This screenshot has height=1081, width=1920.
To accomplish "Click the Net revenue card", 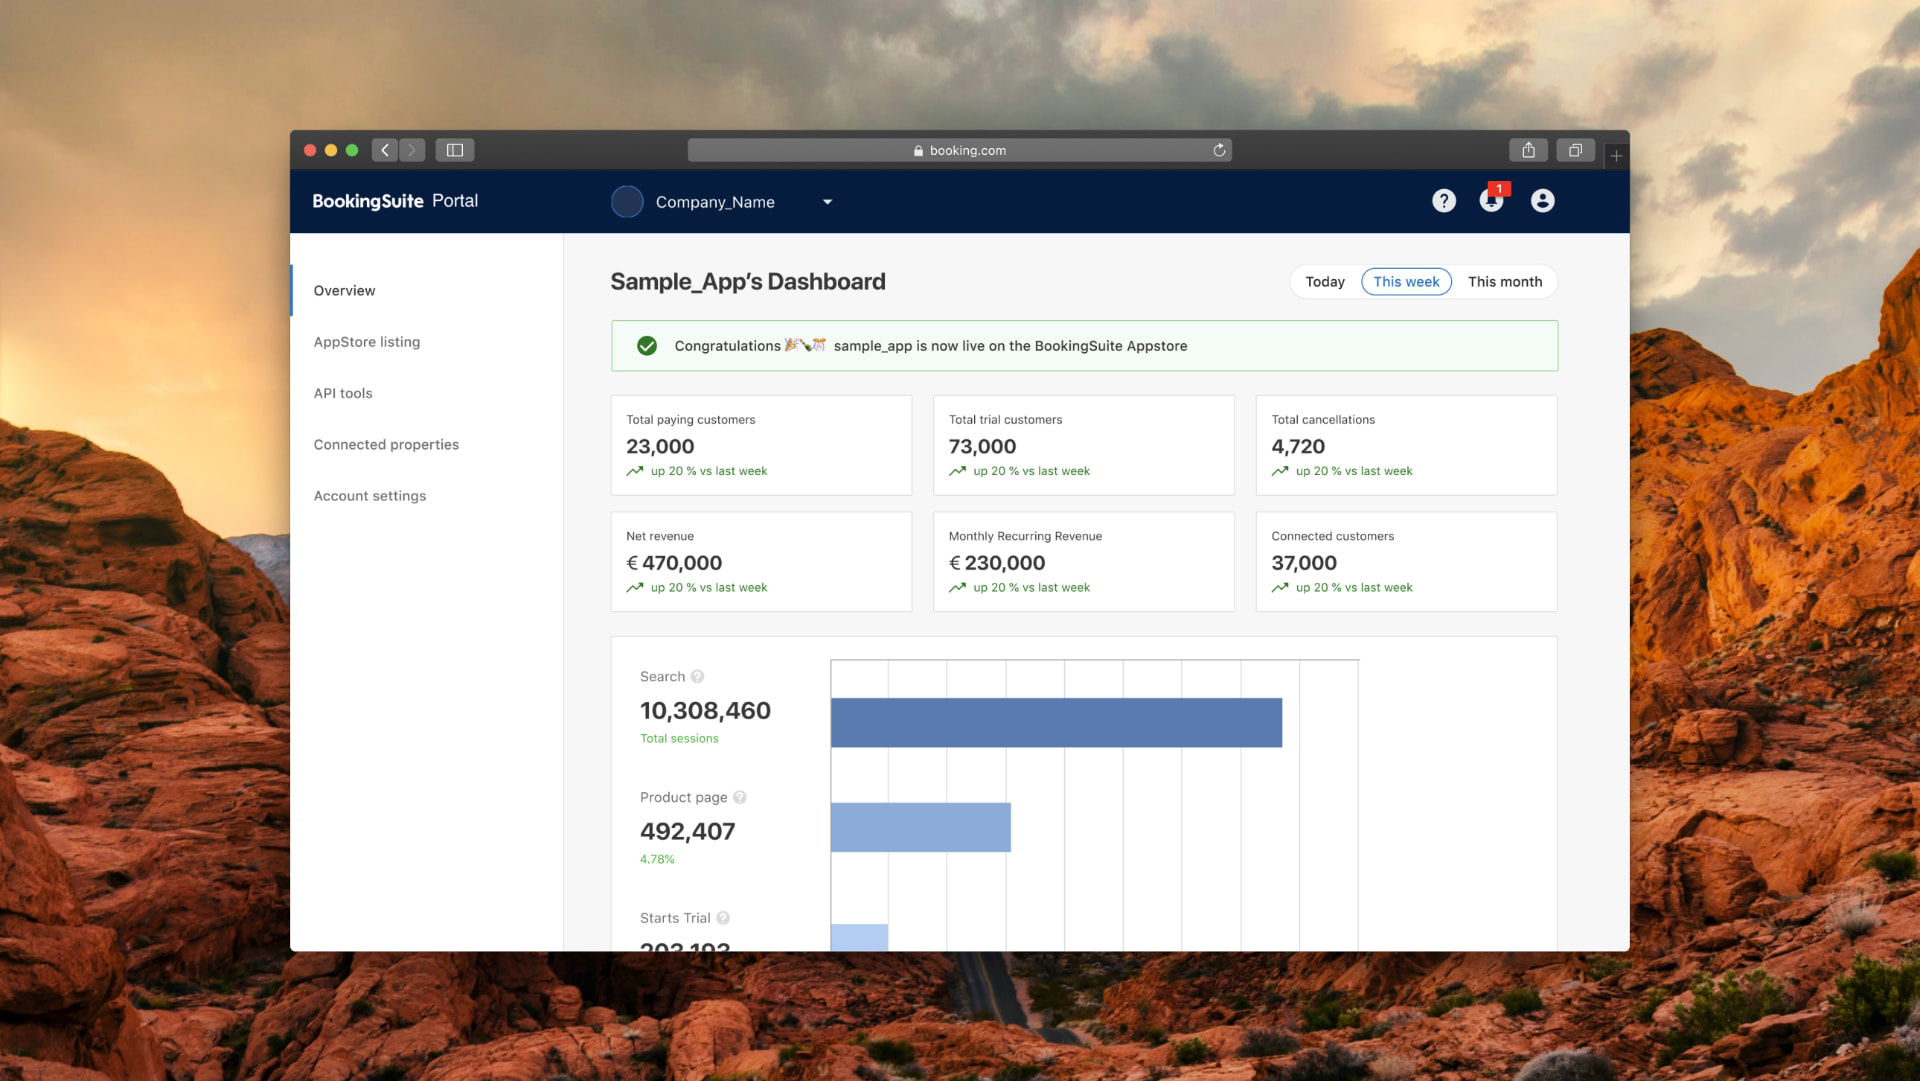I will [761, 562].
